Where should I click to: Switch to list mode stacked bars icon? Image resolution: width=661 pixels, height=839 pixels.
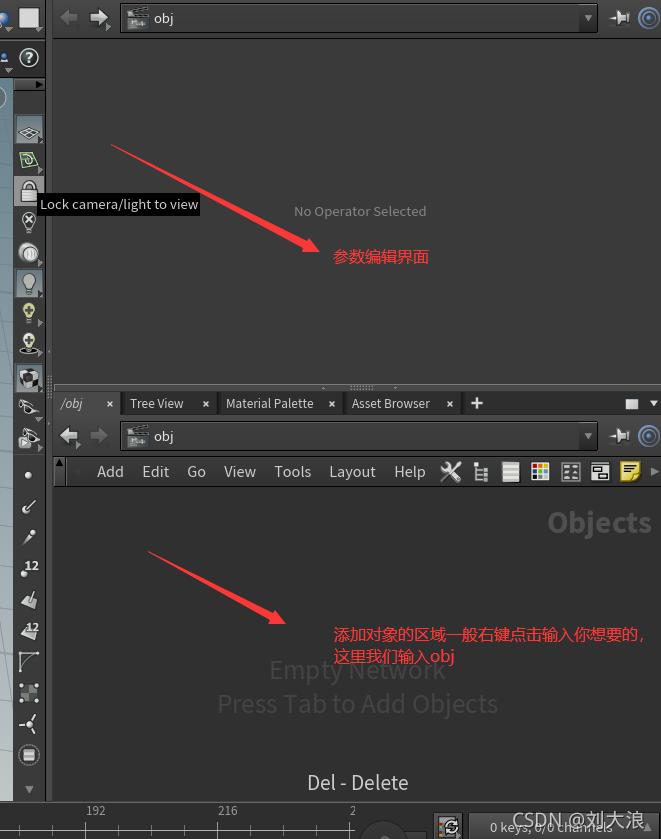click(511, 472)
